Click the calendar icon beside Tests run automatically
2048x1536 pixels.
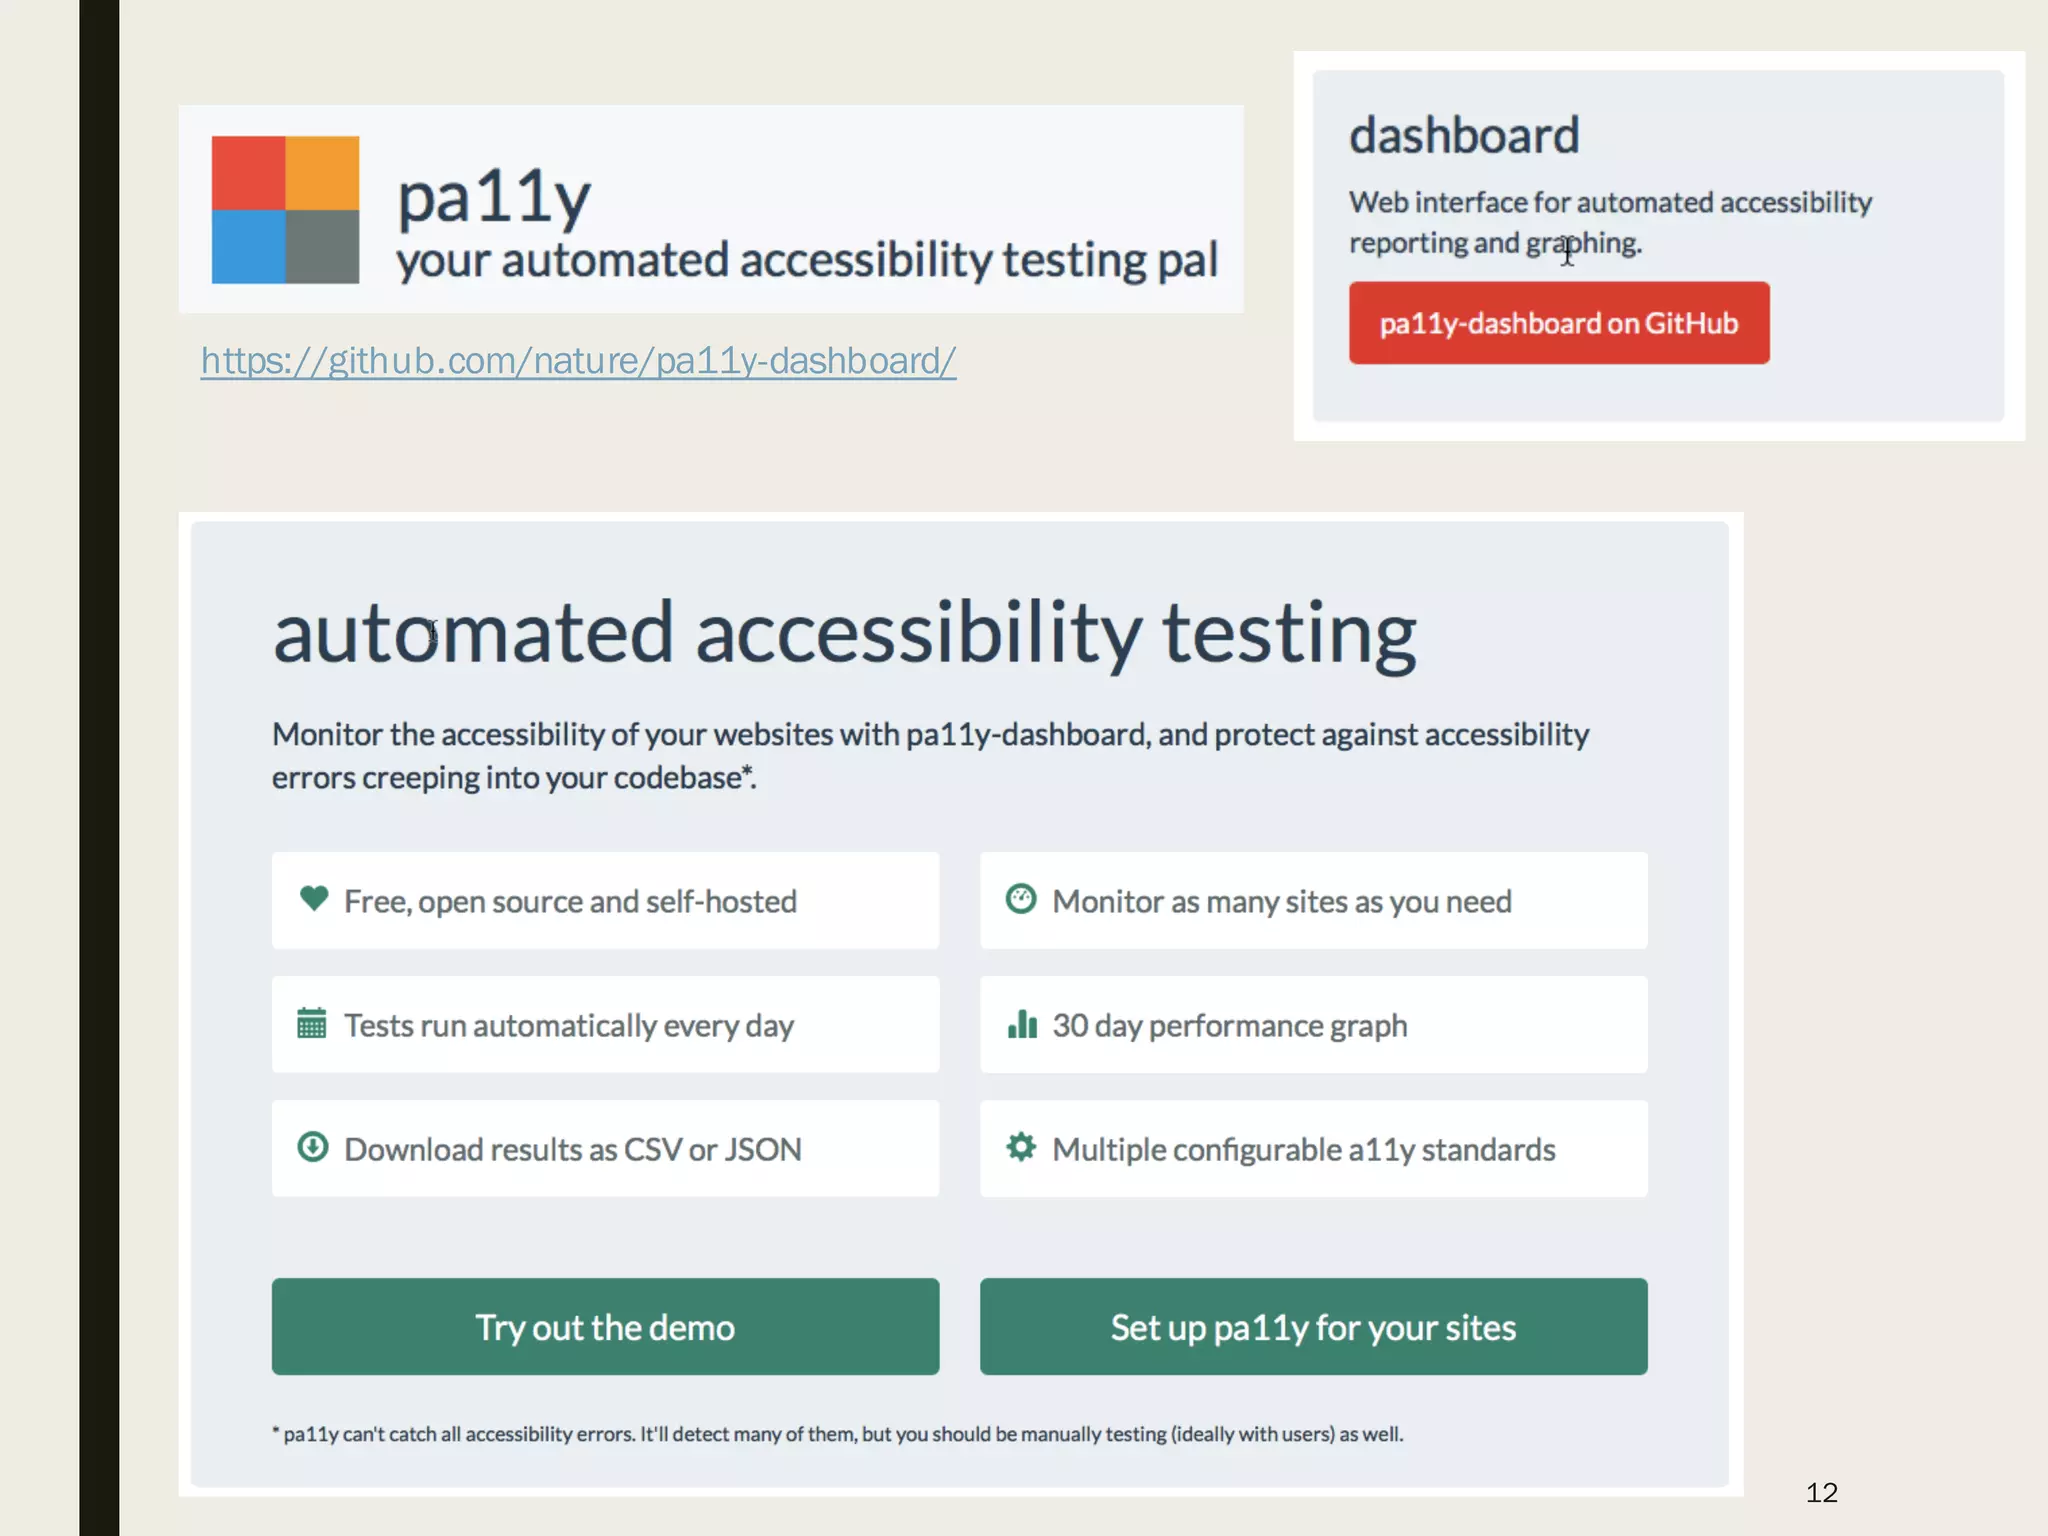[x=312, y=1023]
